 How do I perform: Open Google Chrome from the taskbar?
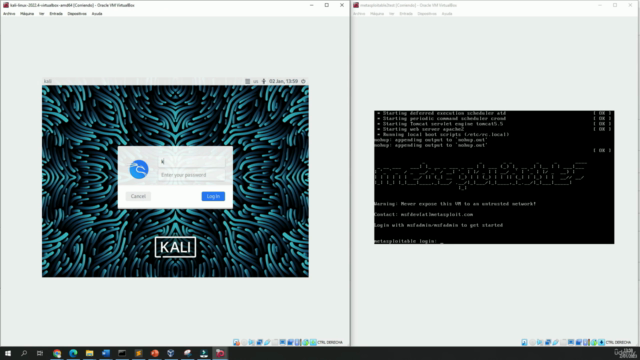(57, 353)
